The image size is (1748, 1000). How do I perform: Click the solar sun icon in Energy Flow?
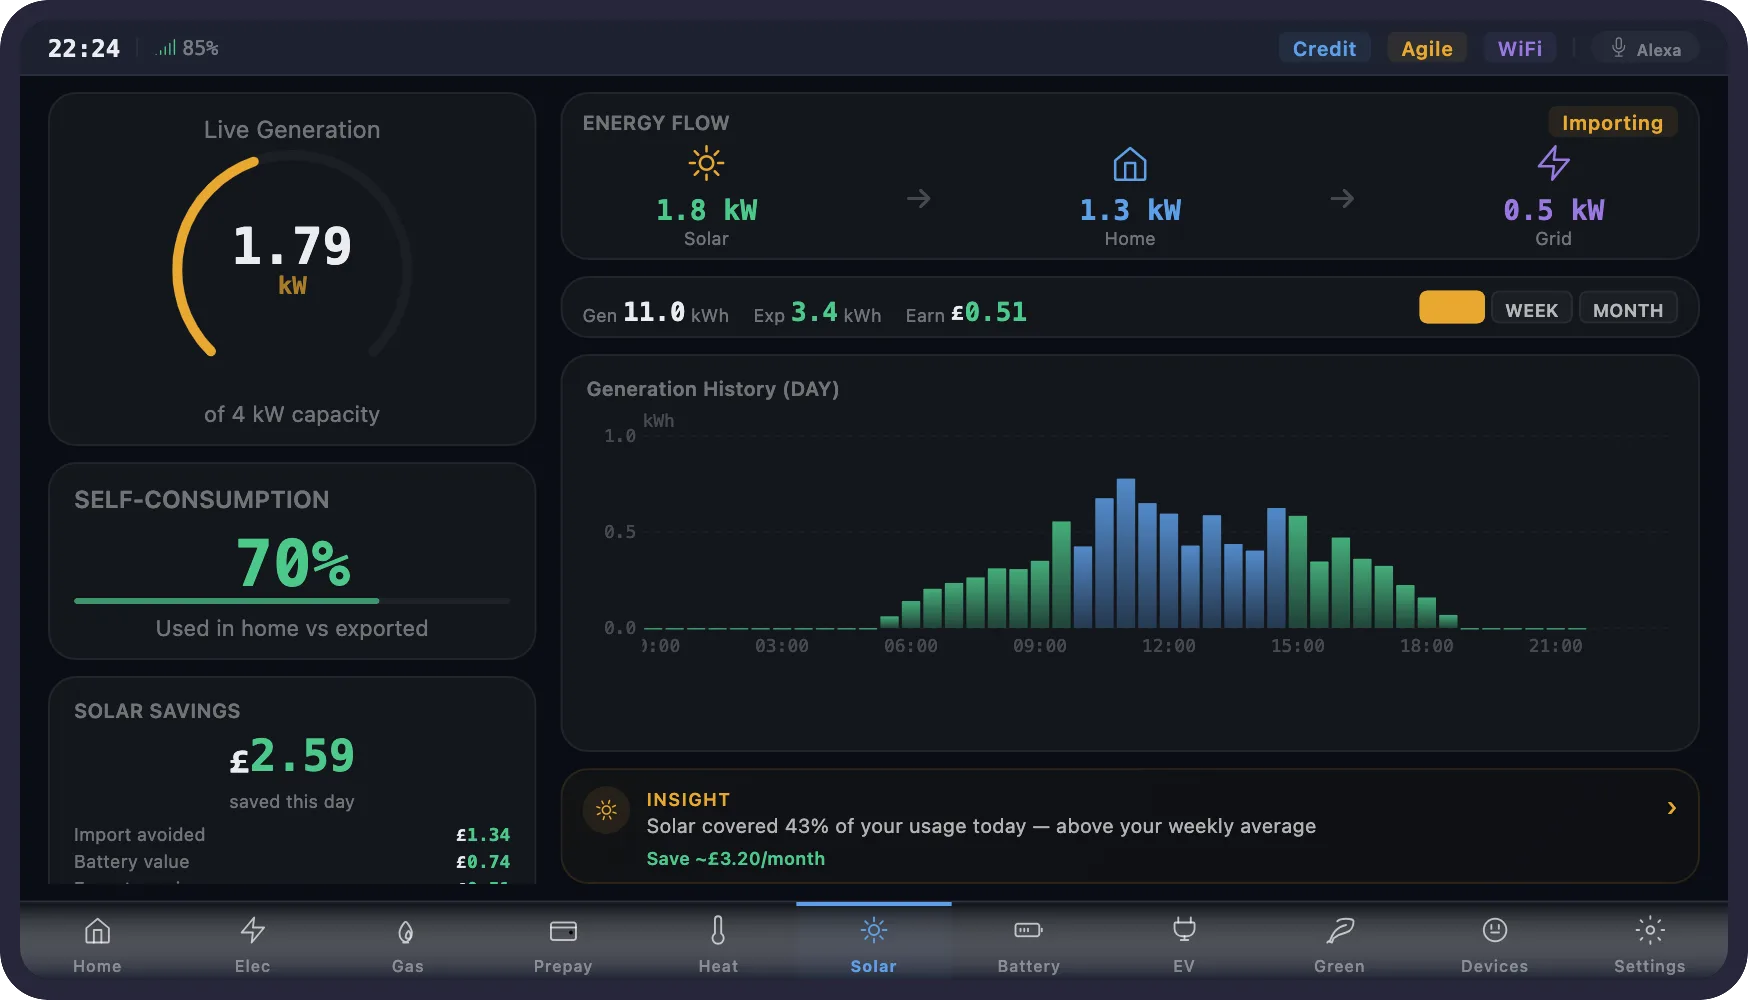[x=707, y=163]
